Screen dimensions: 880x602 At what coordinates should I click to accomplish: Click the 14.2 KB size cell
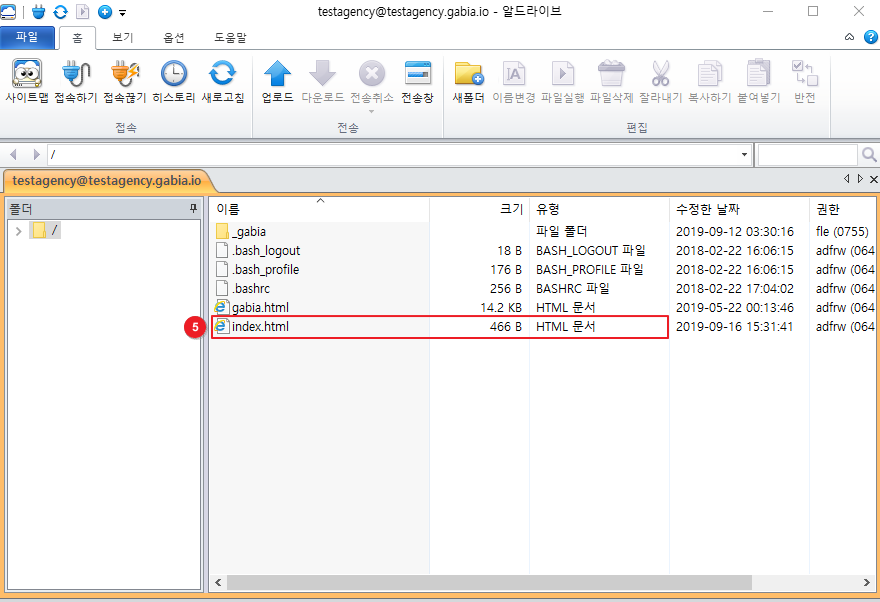(x=501, y=307)
